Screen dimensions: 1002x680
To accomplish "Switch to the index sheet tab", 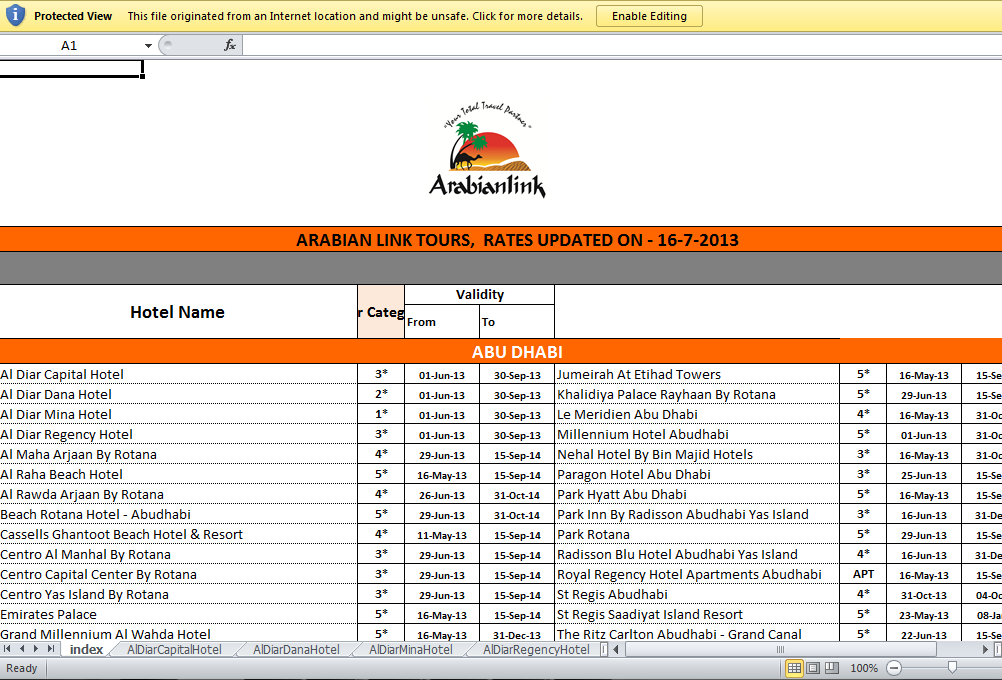I will point(86,649).
